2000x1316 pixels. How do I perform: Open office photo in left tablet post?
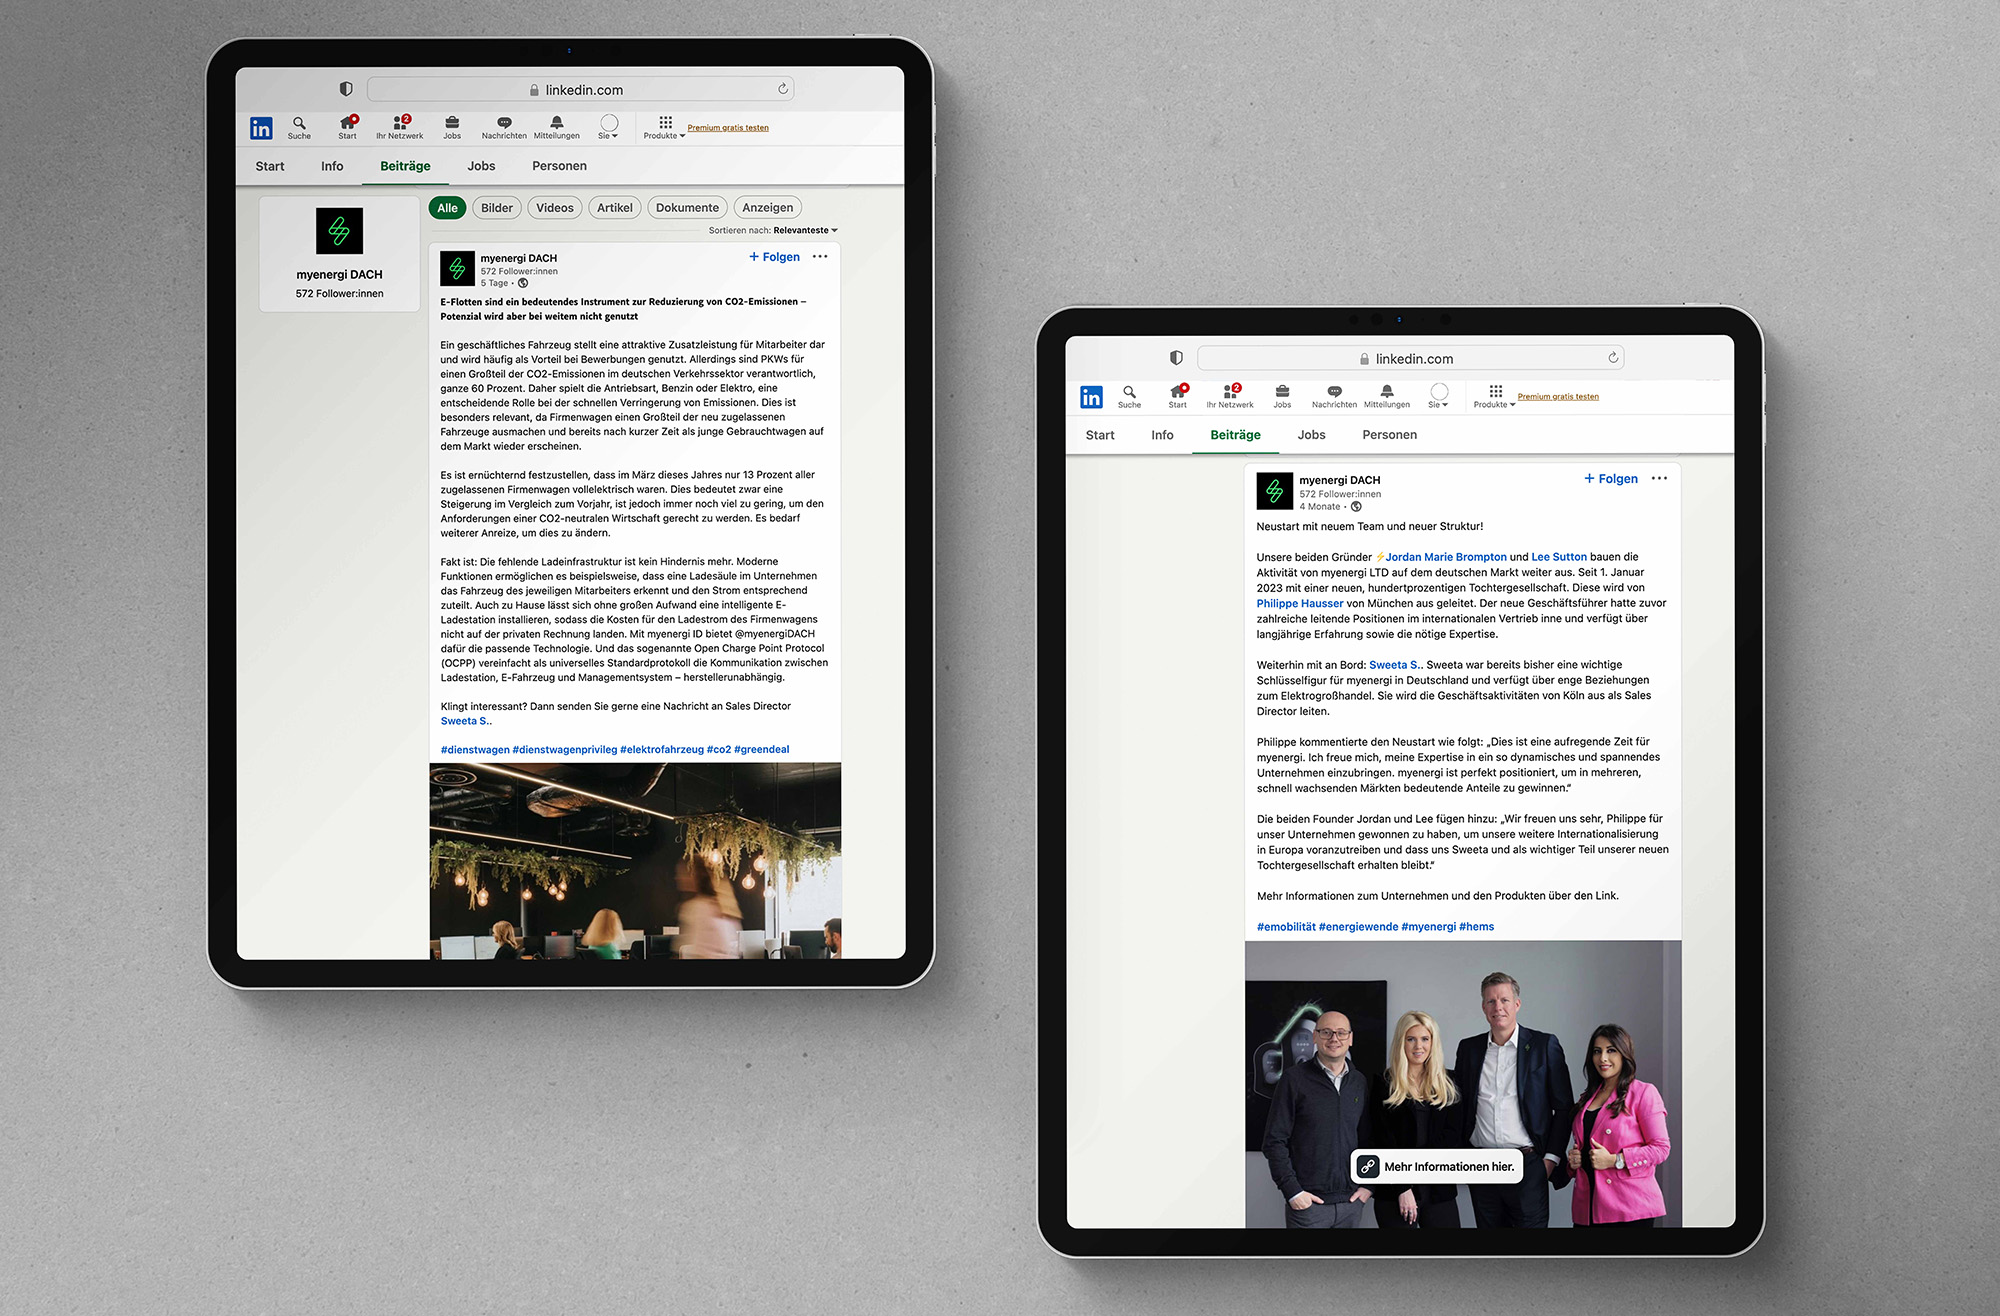635,861
